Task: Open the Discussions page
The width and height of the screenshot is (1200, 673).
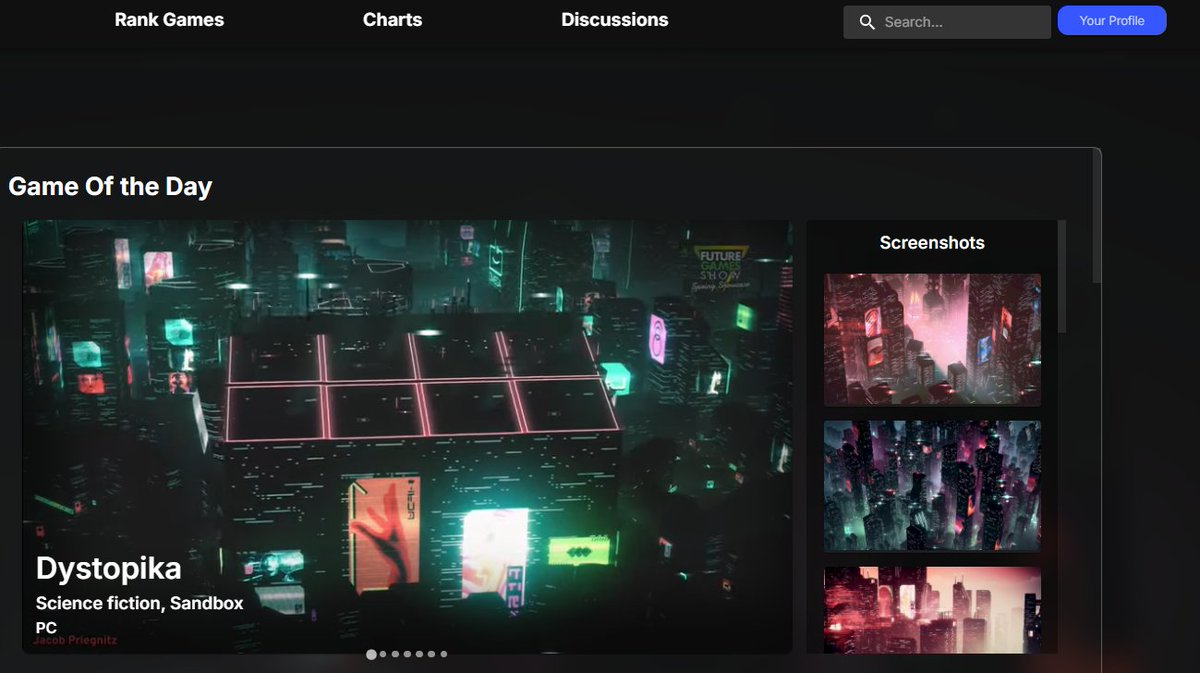Action: pos(614,20)
